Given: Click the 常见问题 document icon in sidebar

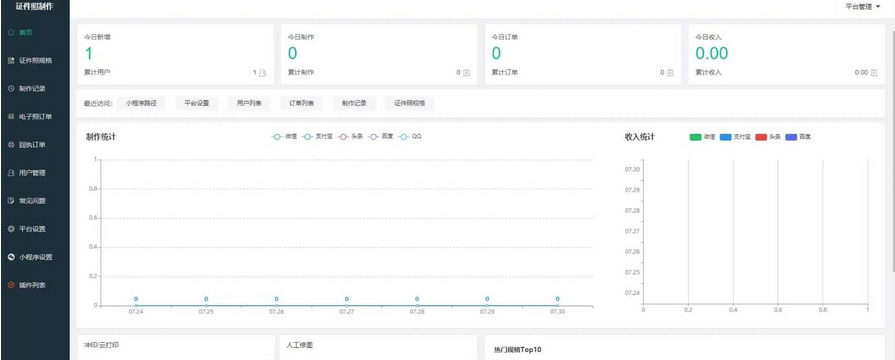Looking at the screenshot, I should point(11,201).
